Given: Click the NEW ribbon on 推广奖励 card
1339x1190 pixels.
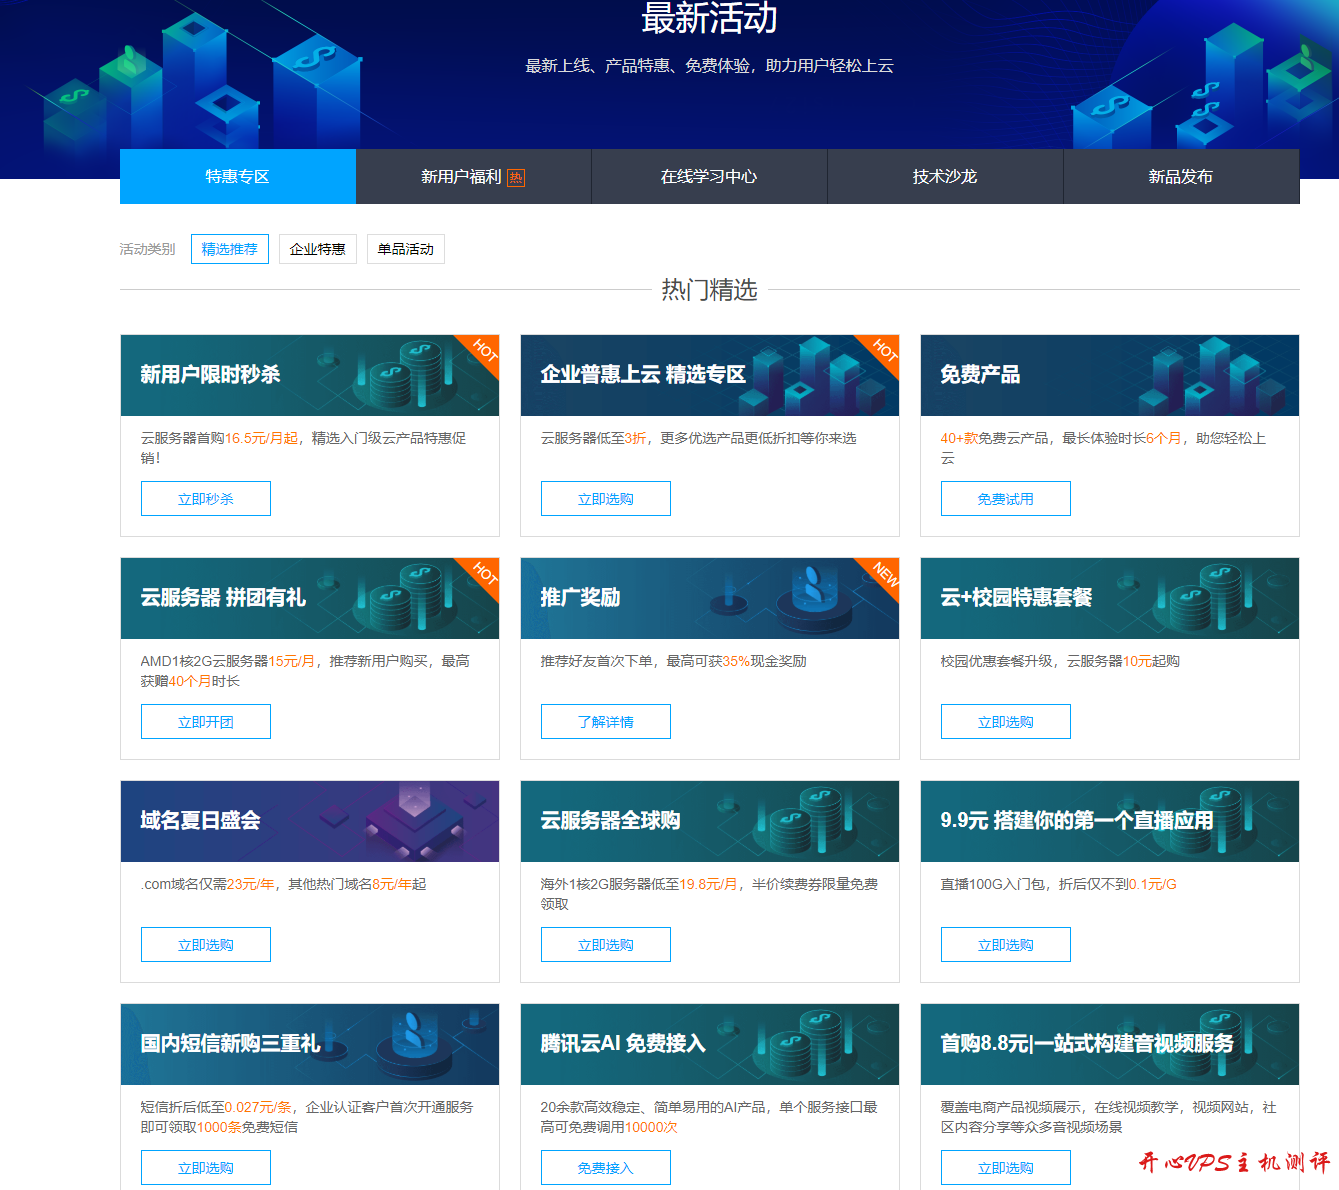Looking at the screenshot, I should (885, 574).
